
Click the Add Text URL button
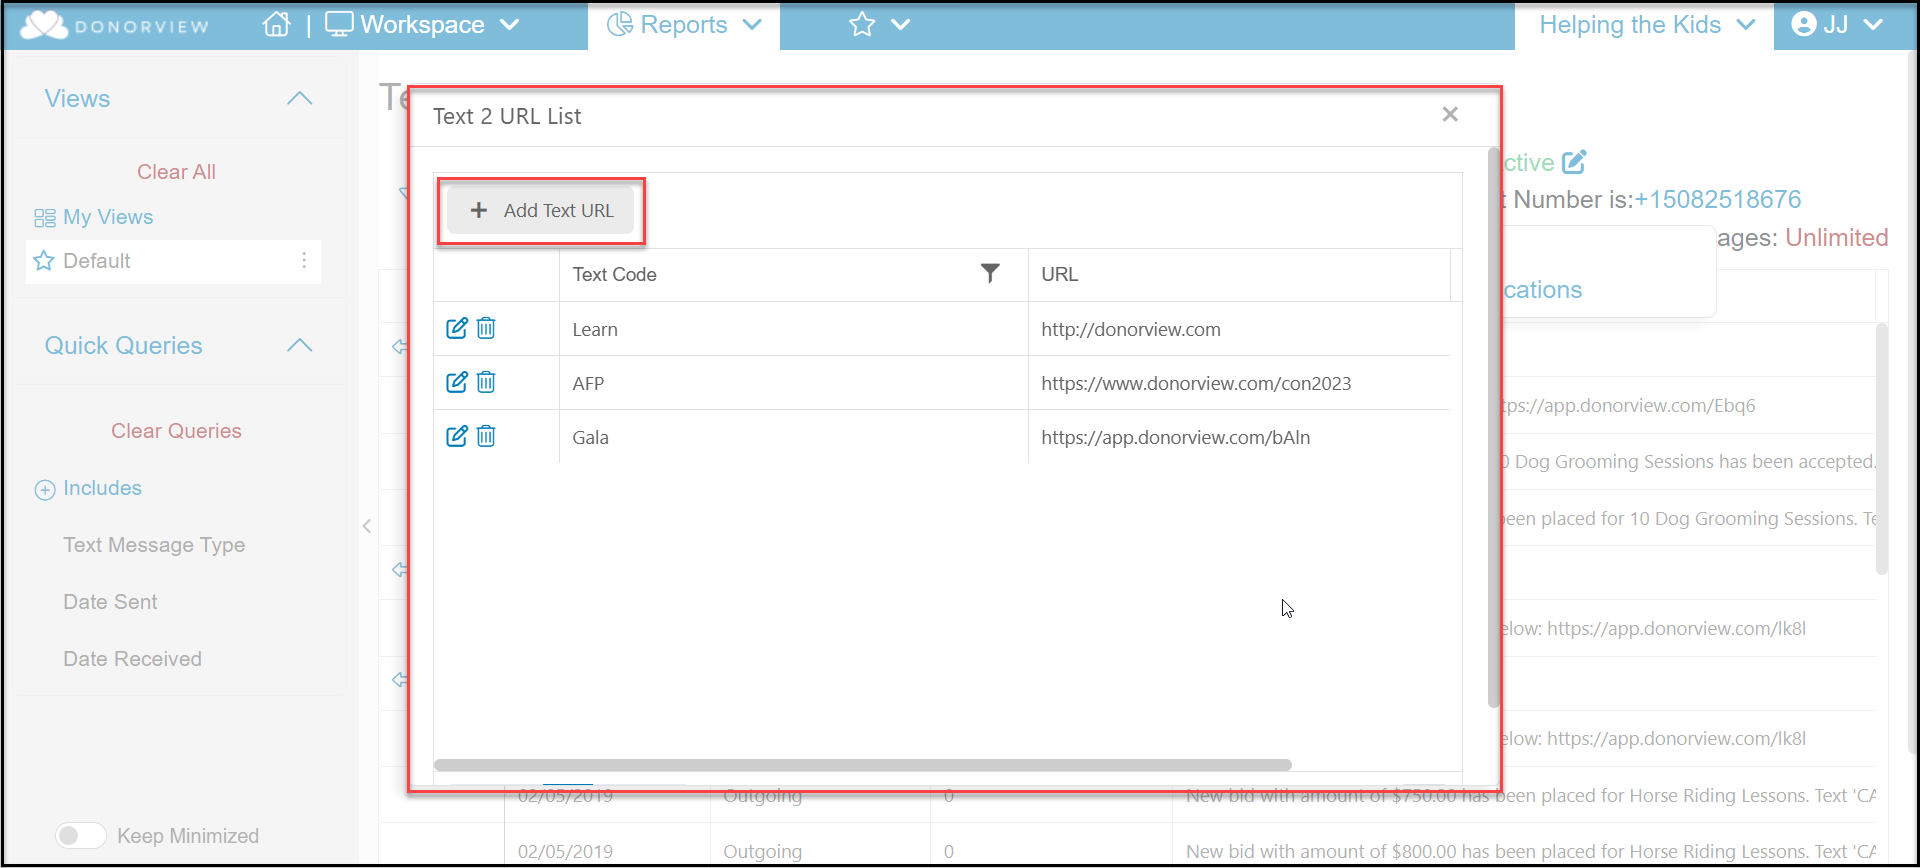tap(541, 210)
